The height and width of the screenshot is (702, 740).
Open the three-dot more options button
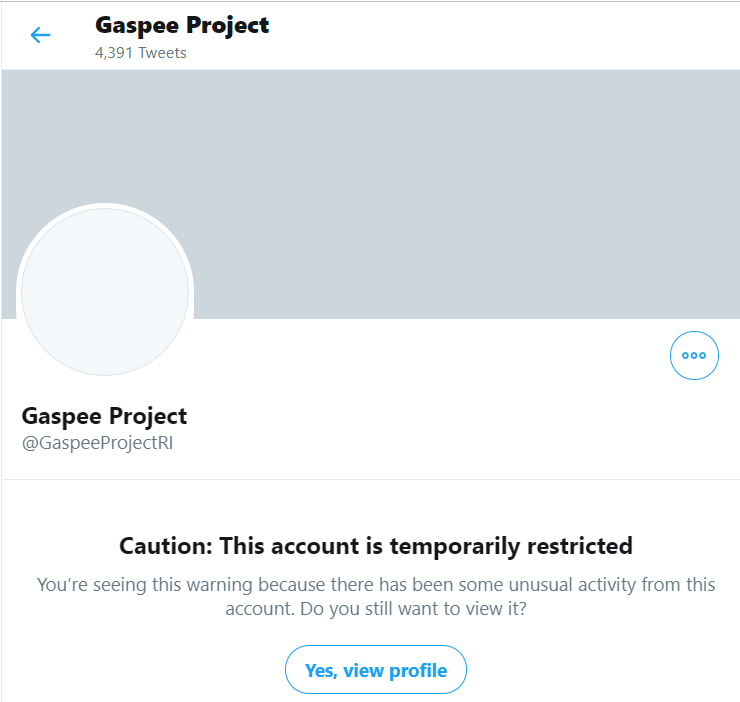pyautogui.click(x=694, y=355)
